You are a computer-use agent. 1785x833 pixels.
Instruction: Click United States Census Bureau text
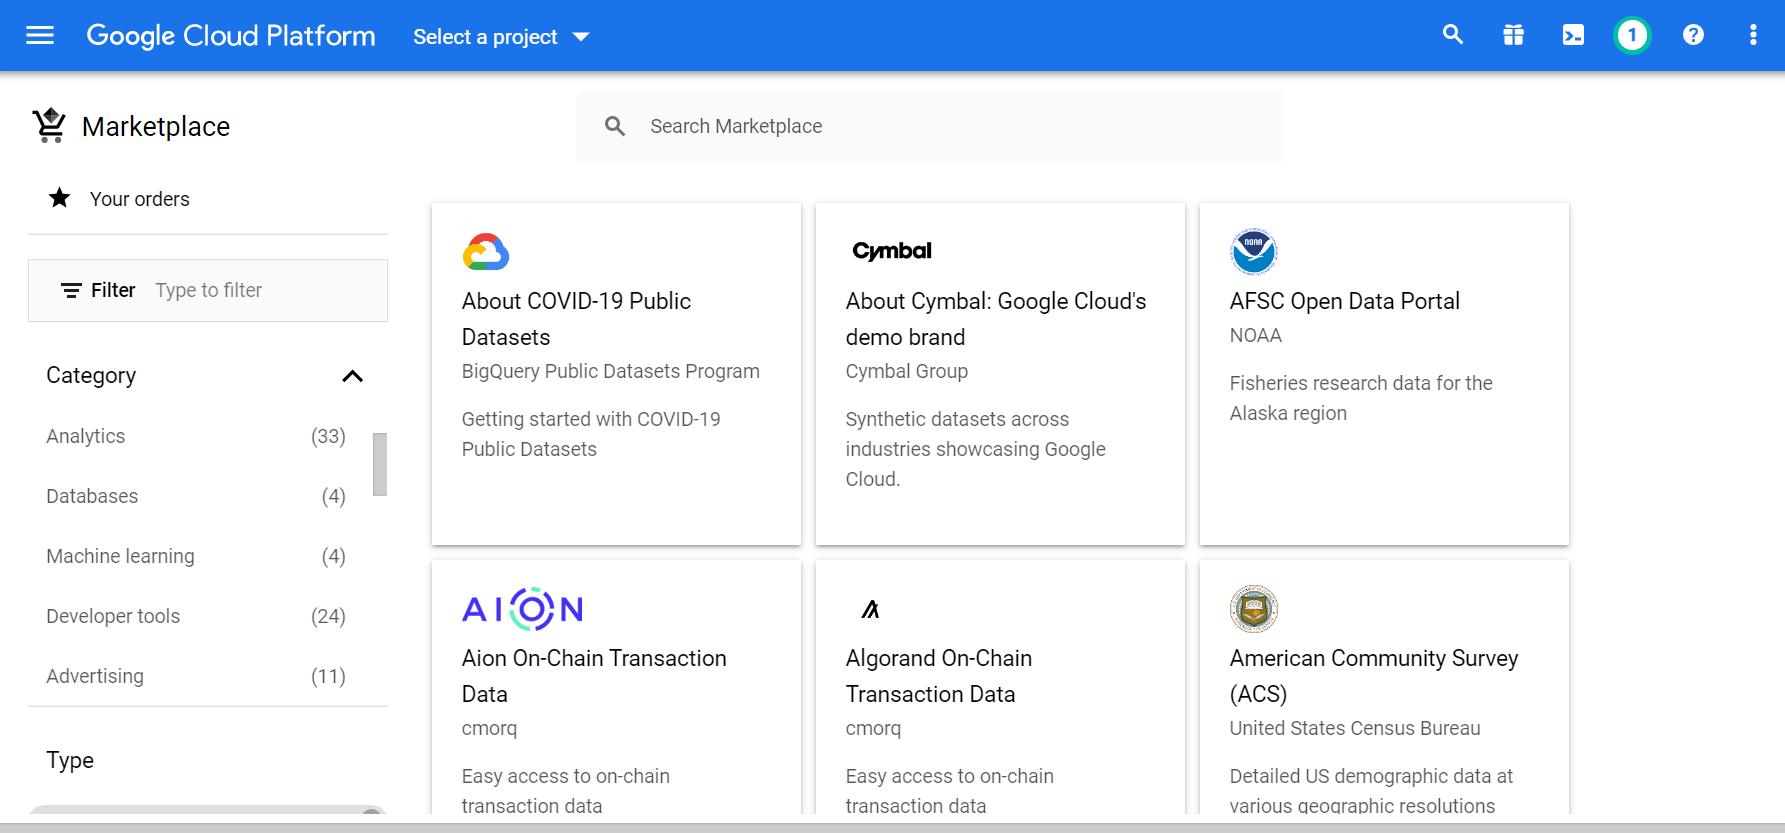pos(1355,728)
